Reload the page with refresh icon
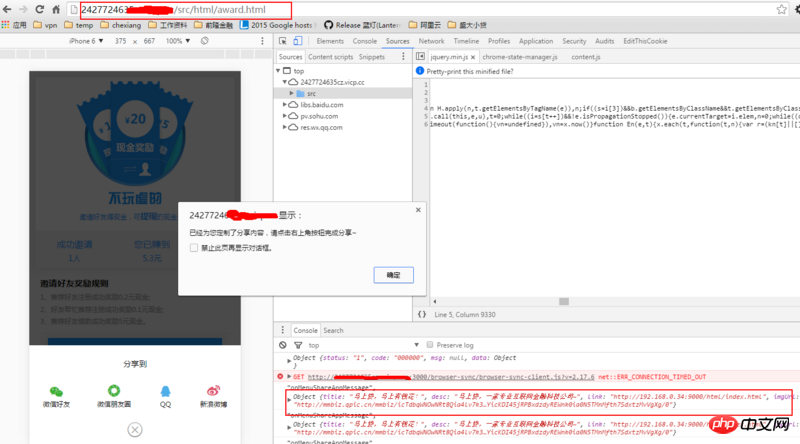This screenshot has height=444, width=800. [39, 9]
